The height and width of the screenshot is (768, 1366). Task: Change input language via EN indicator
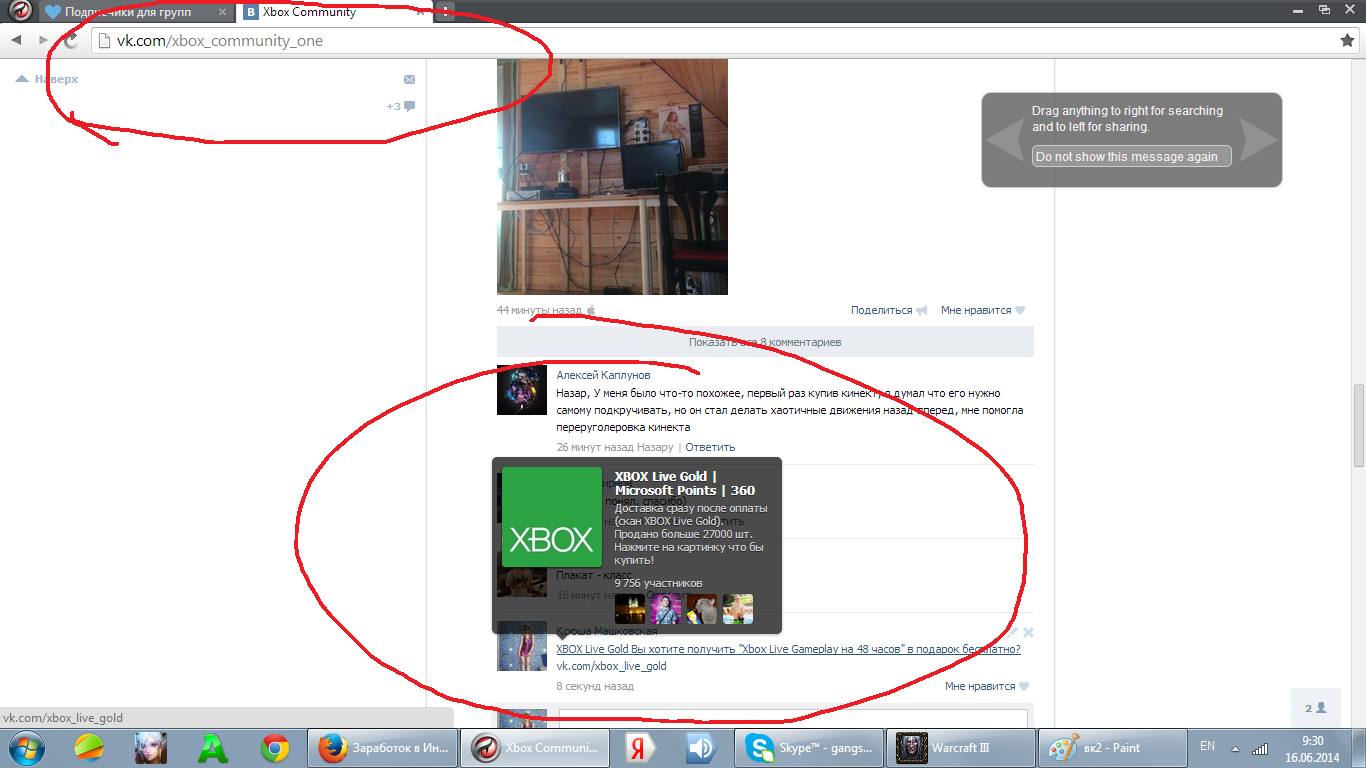(1207, 746)
